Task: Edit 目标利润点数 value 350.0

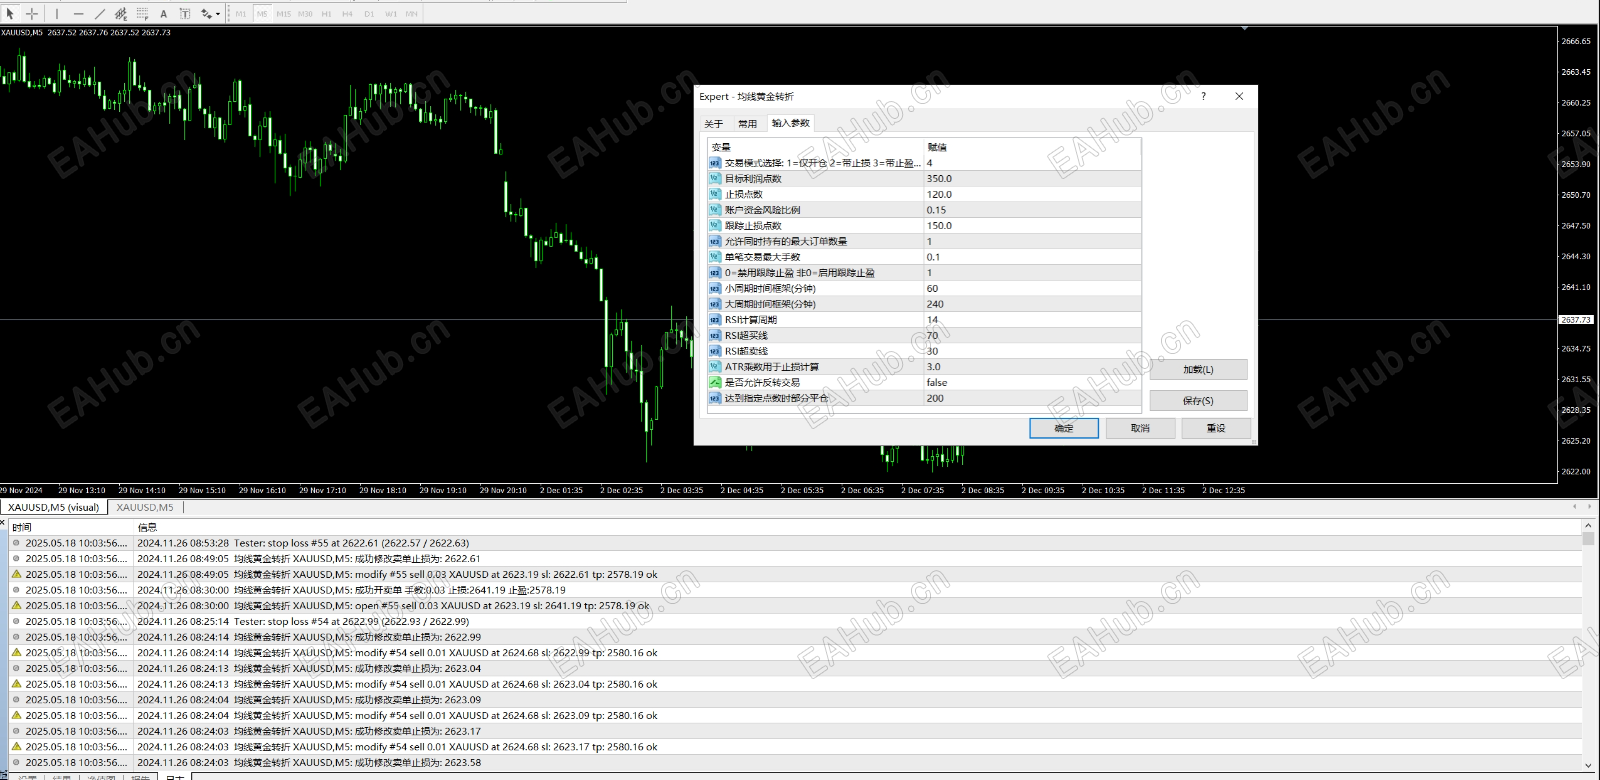Action: point(1032,179)
